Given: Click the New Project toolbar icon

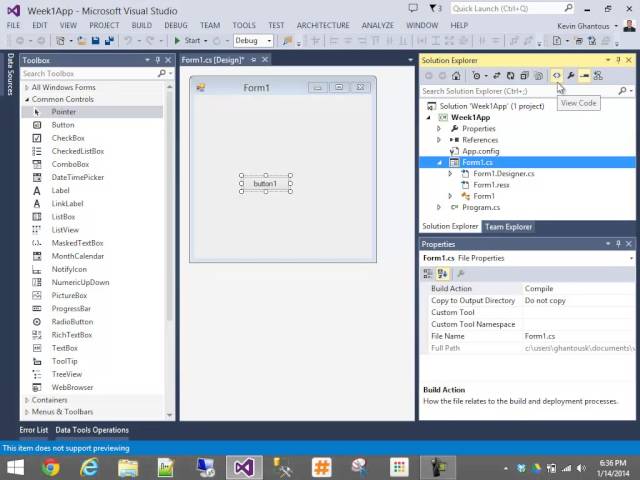Looking at the screenshot, I should tap(60, 40).
